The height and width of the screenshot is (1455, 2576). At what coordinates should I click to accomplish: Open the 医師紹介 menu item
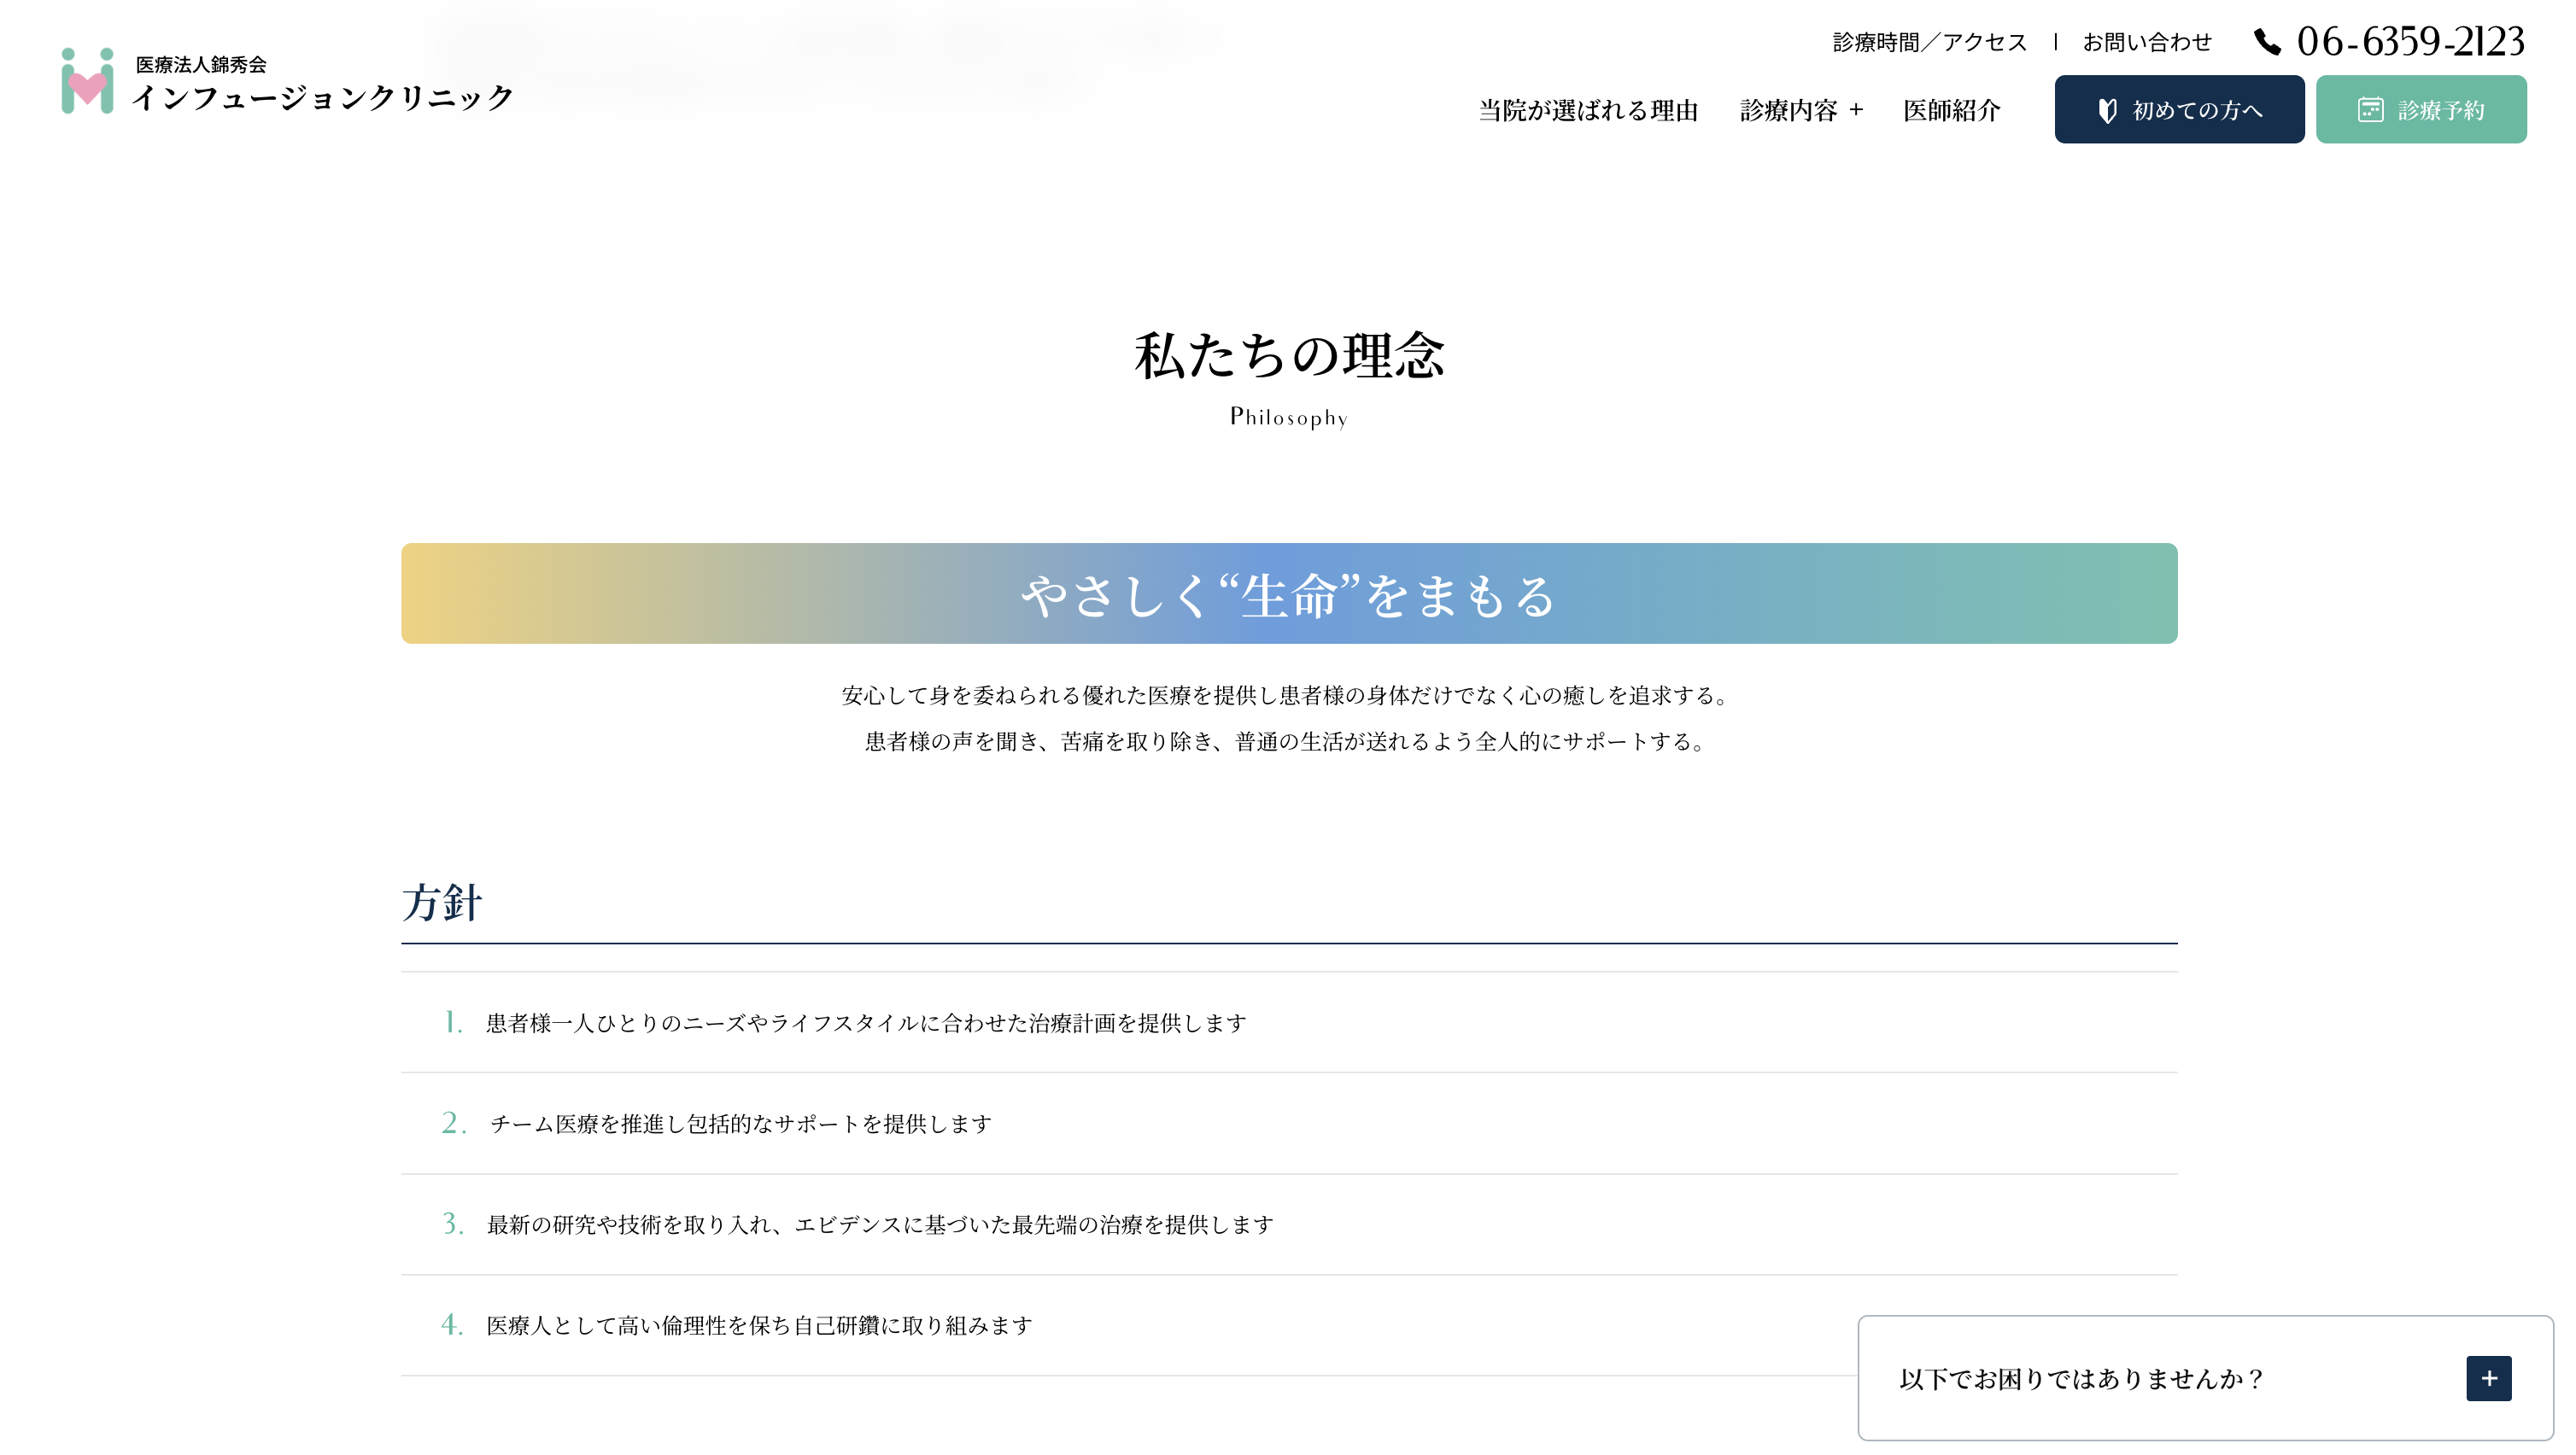1951,110
